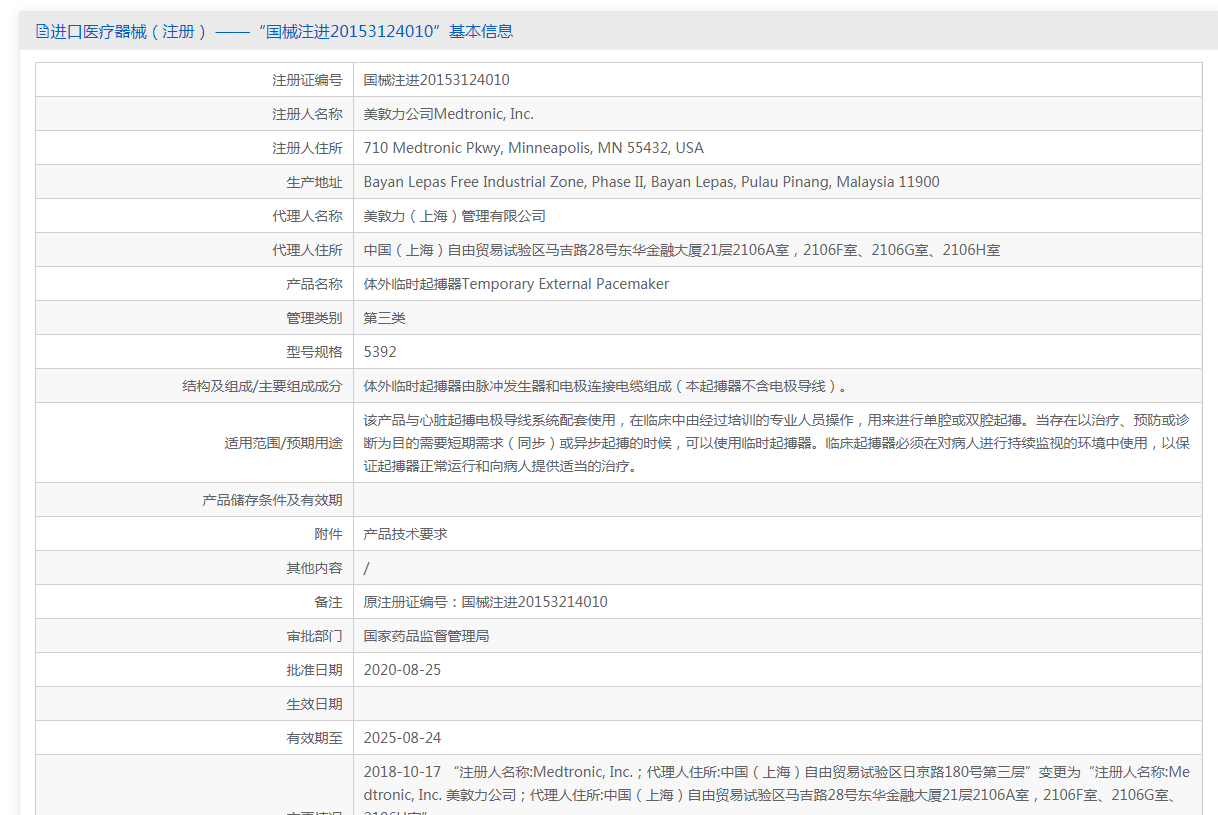Click the 产品名称 label
The image size is (1218, 815).
coord(315,284)
